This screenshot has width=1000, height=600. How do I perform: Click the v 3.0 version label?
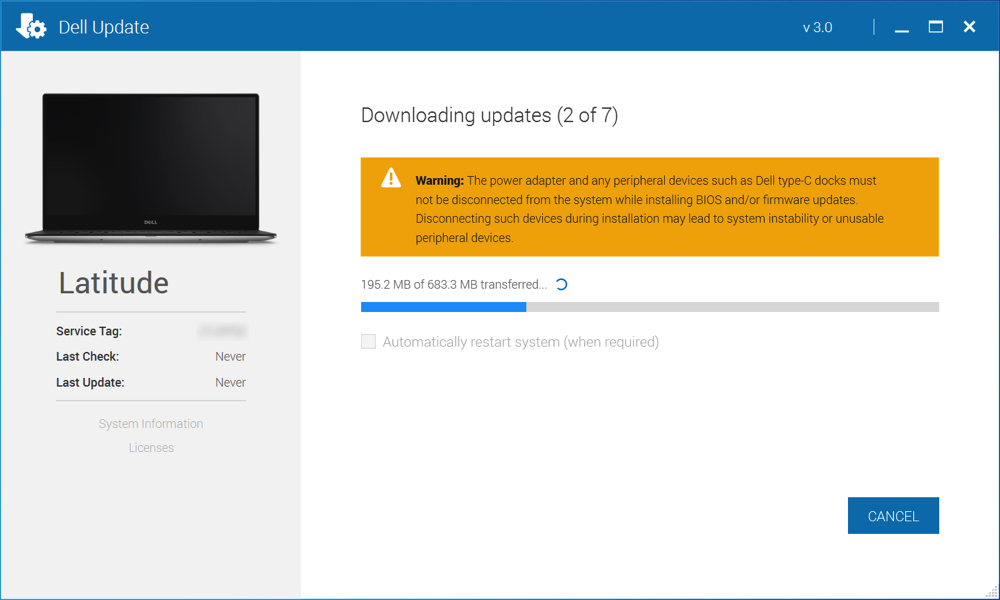[817, 27]
